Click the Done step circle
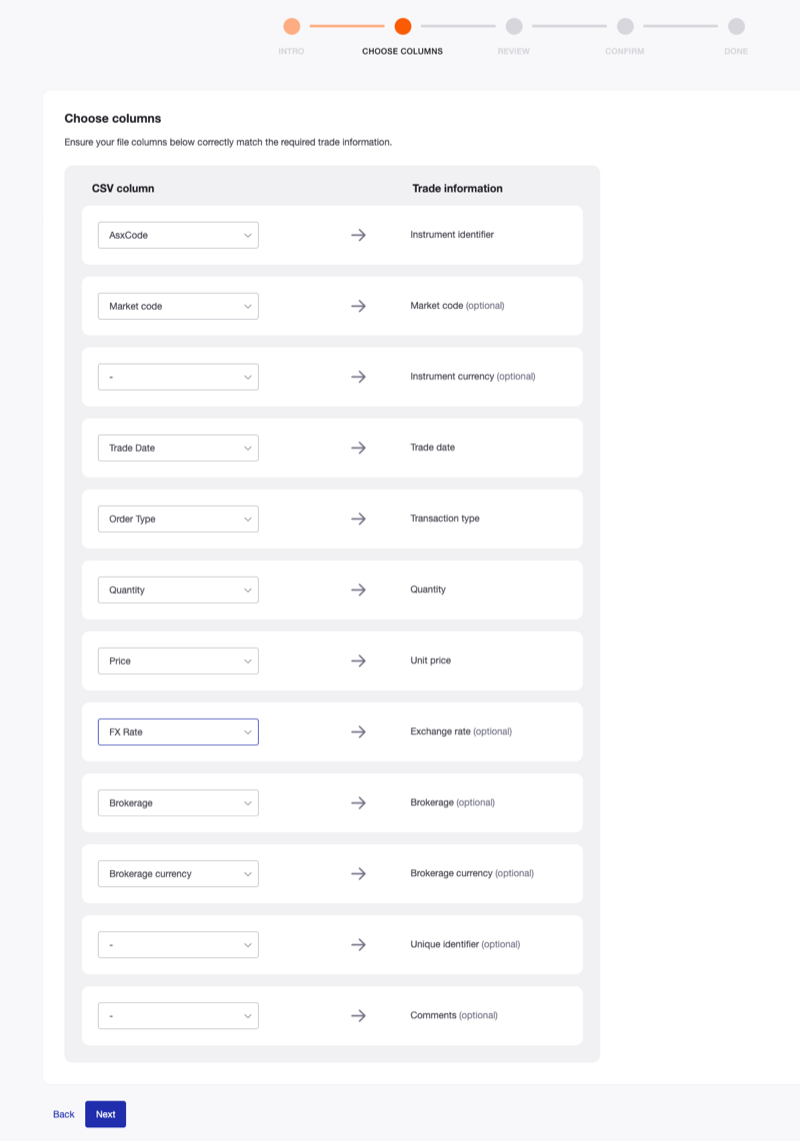Image resolution: width=800 pixels, height=1141 pixels. 736,26
